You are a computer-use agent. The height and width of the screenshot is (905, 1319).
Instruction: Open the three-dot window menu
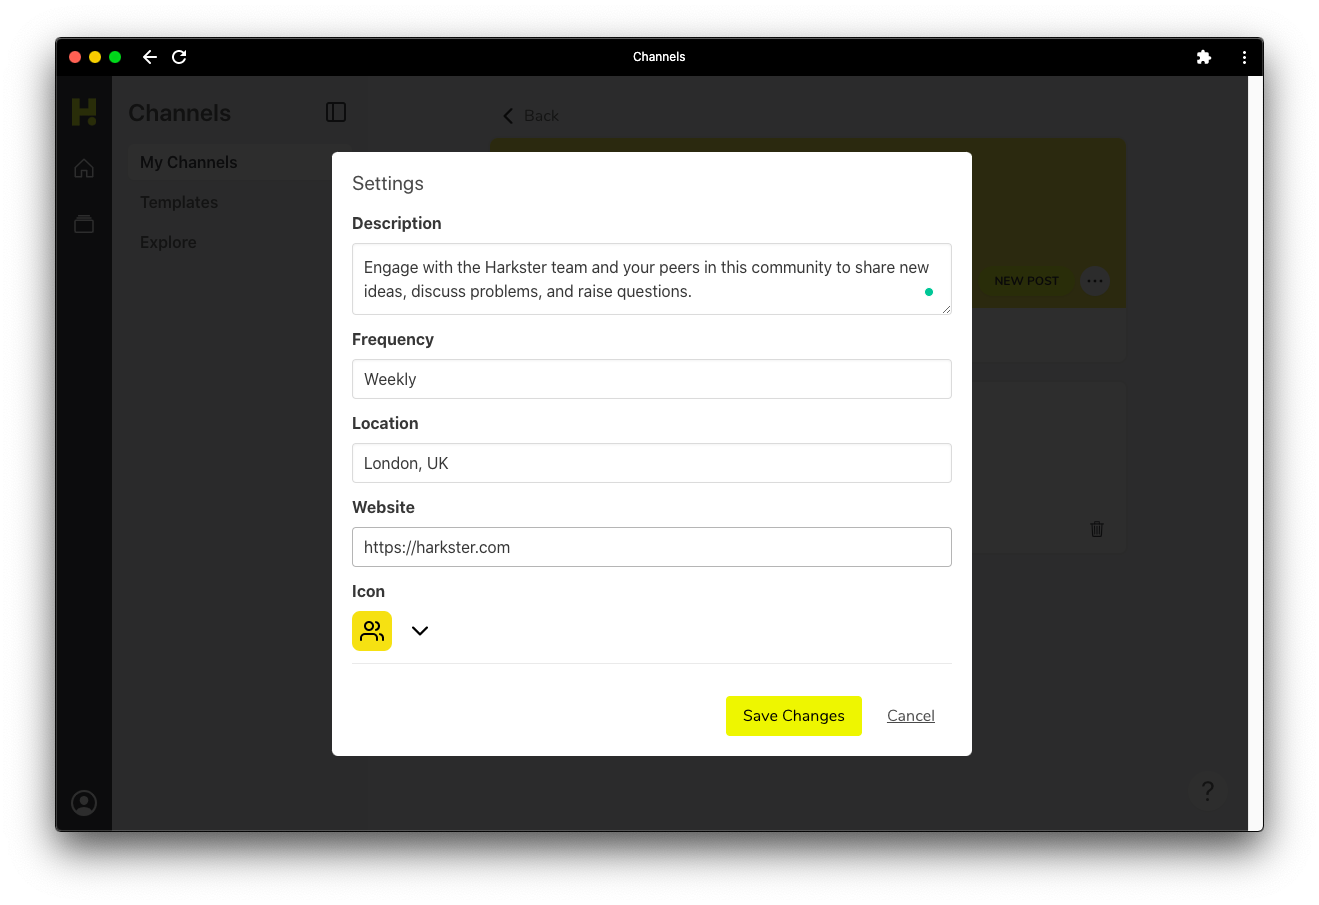pos(1244,57)
